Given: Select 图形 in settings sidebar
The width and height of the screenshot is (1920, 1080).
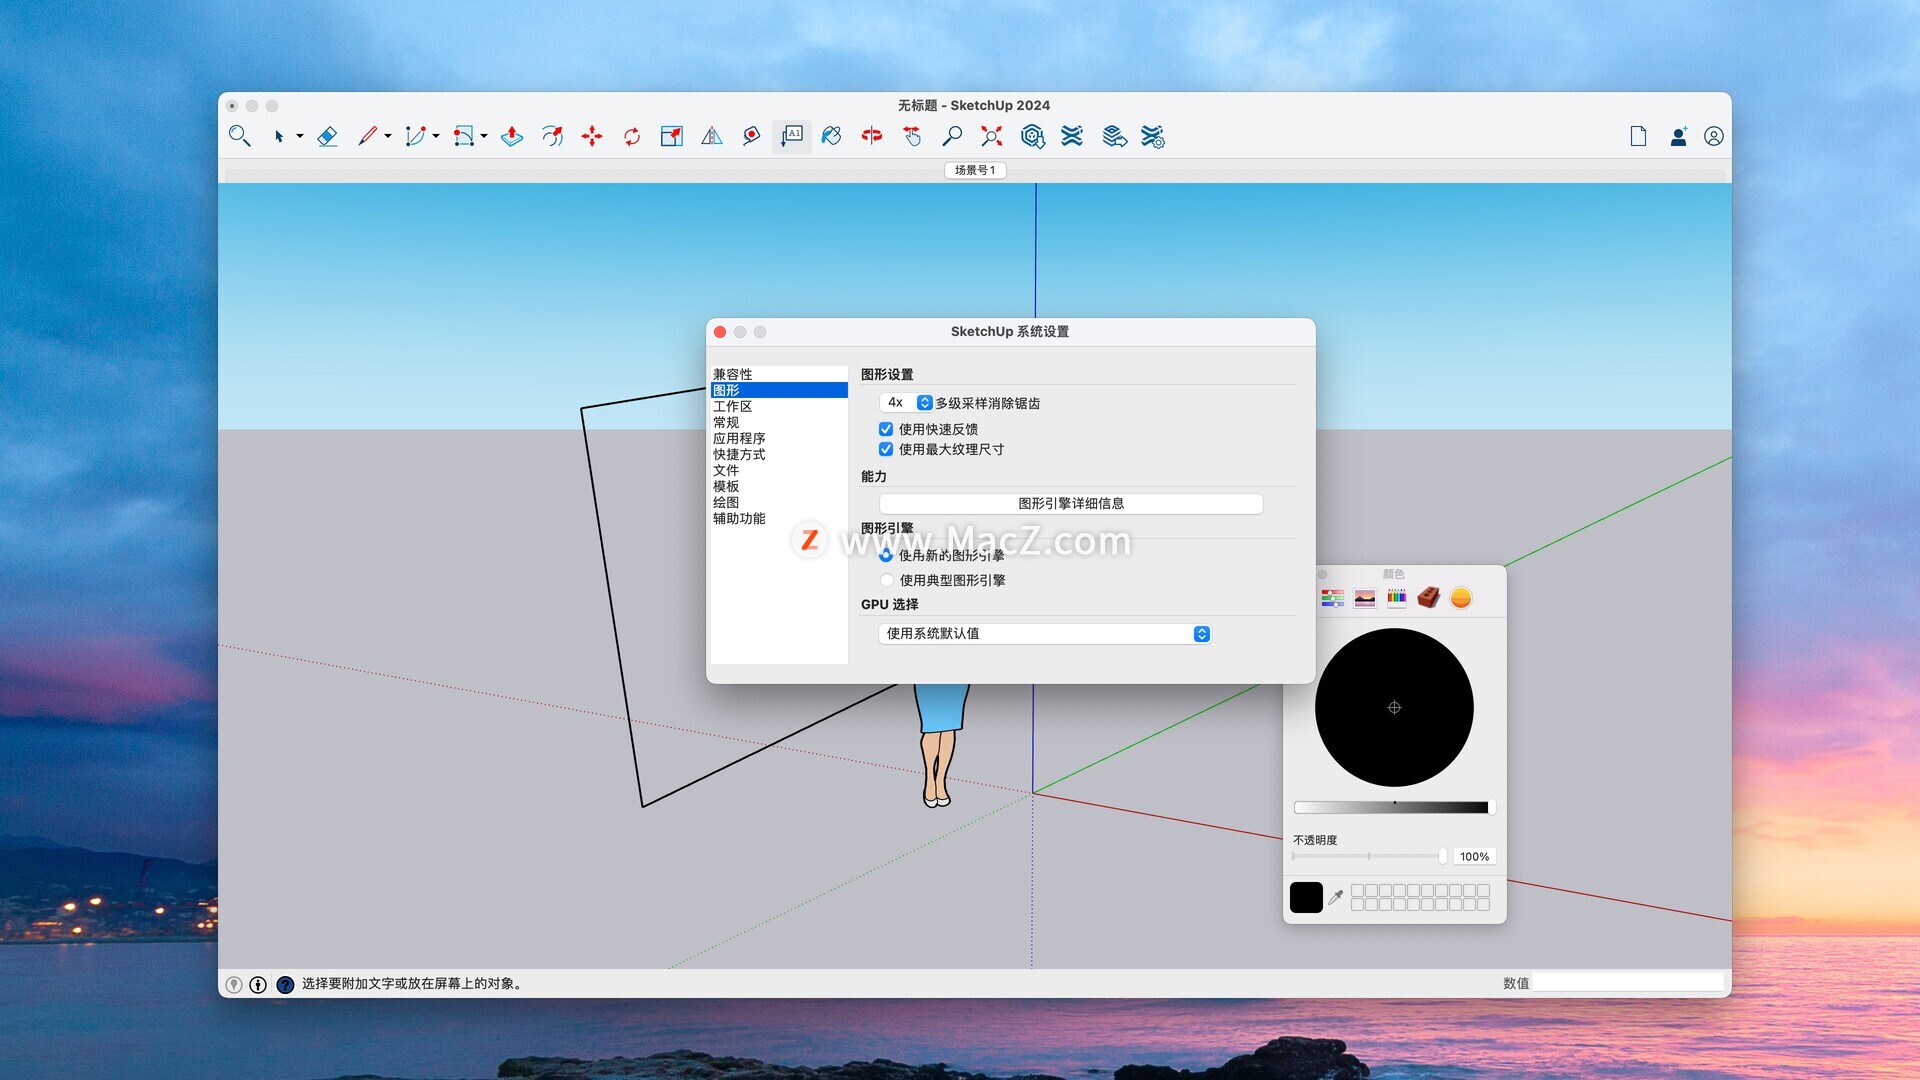Looking at the screenshot, I should [x=779, y=390].
